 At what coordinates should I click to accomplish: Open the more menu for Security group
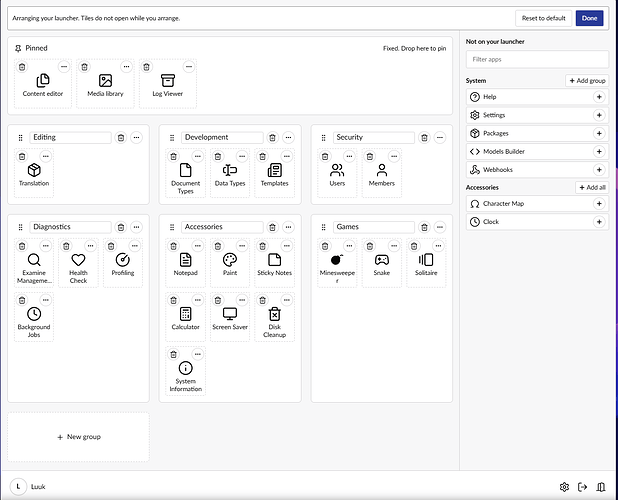point(440,138)
